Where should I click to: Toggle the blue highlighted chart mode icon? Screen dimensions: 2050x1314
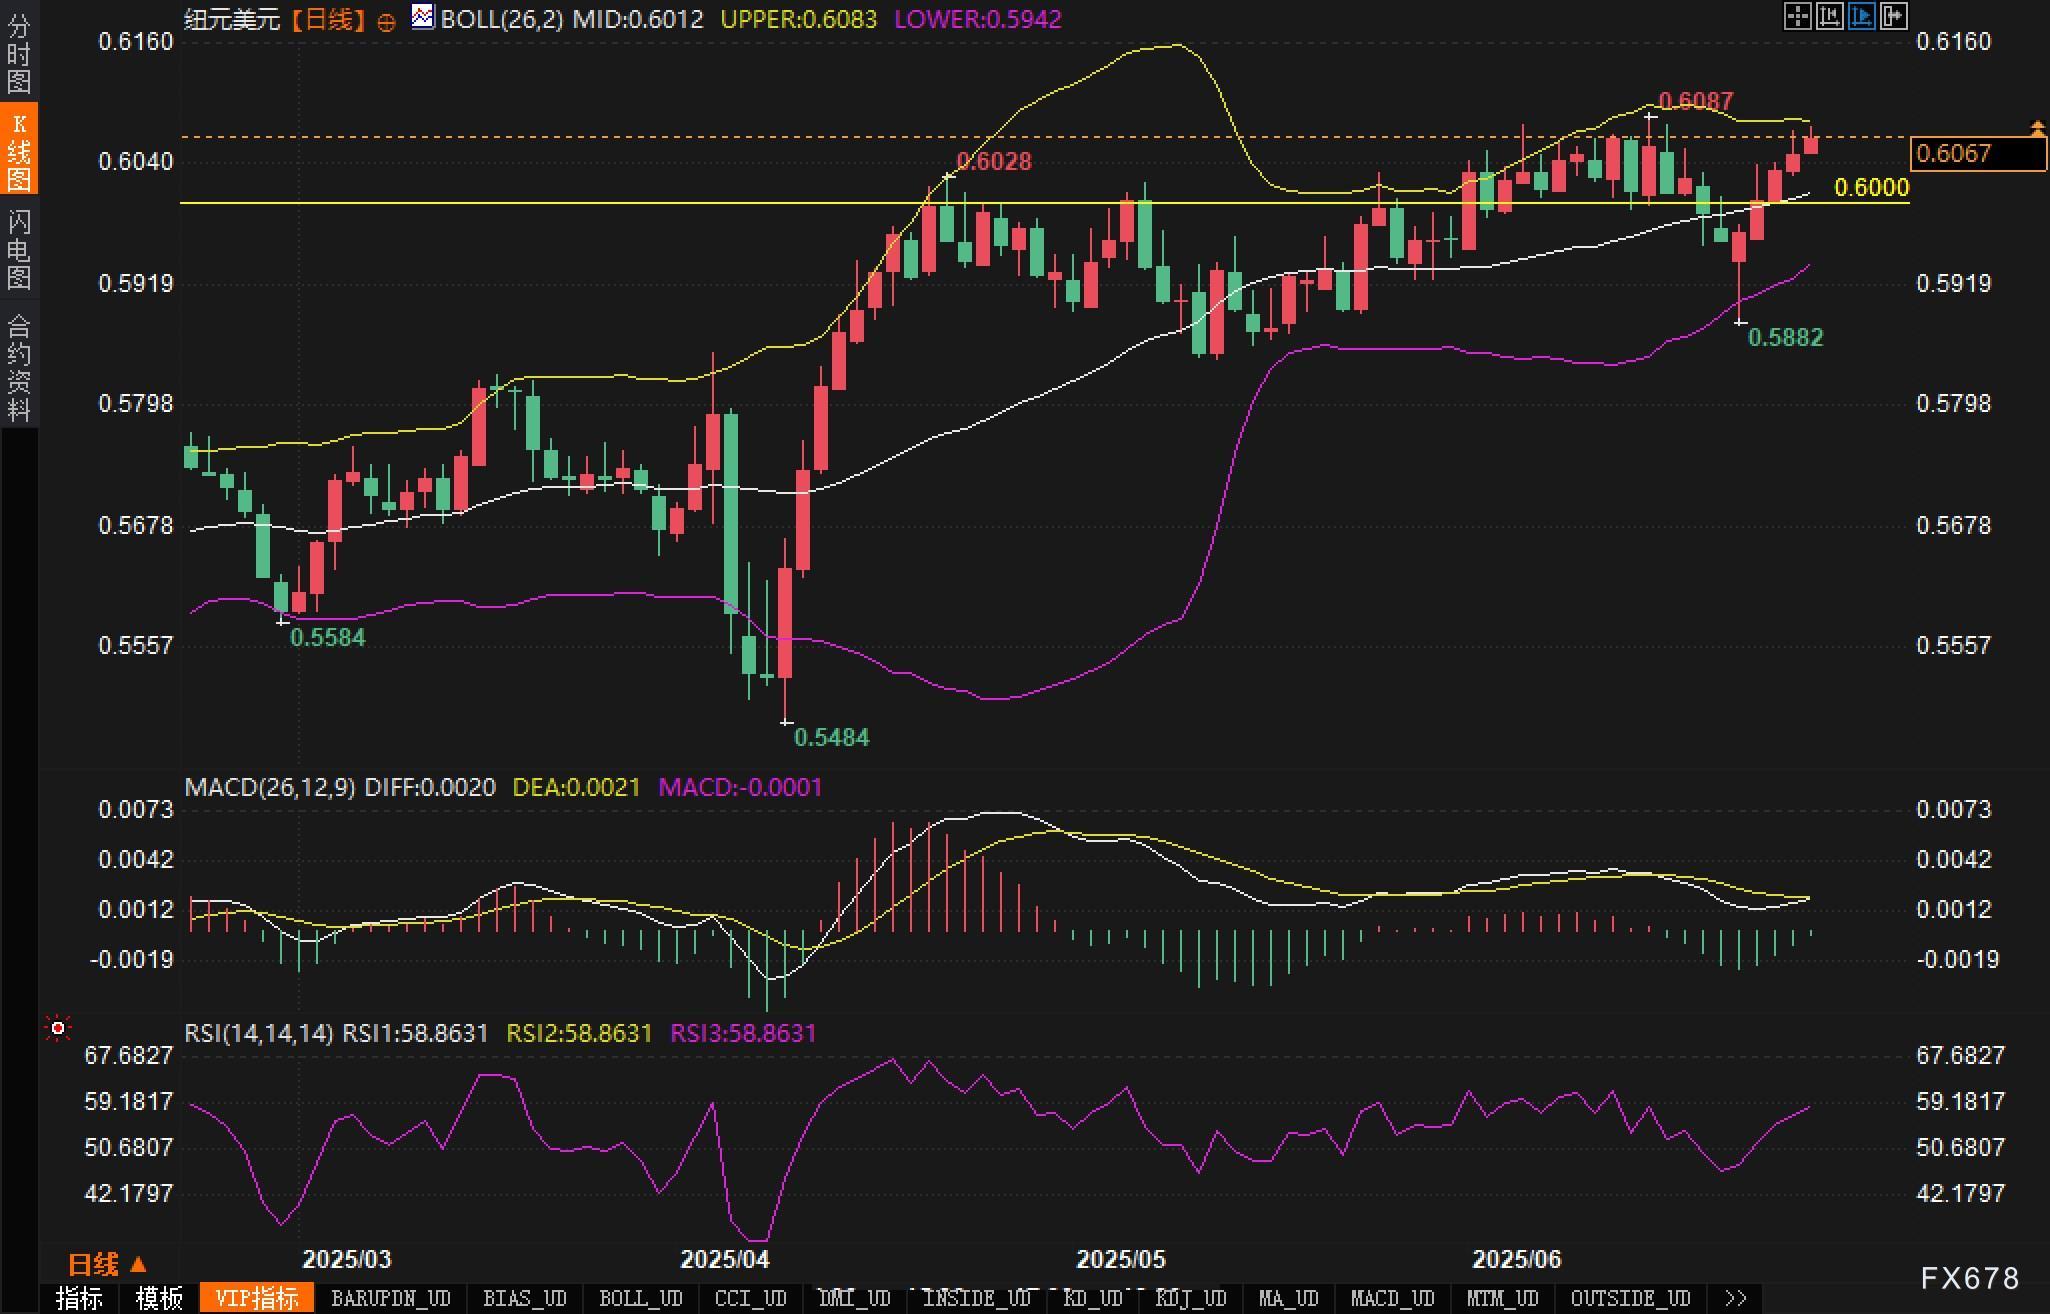click(x=1861, y=16)
